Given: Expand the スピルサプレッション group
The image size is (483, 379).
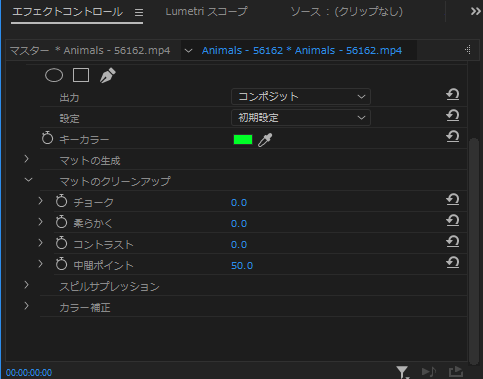Looking at the screenshot, I should [27, 285].
